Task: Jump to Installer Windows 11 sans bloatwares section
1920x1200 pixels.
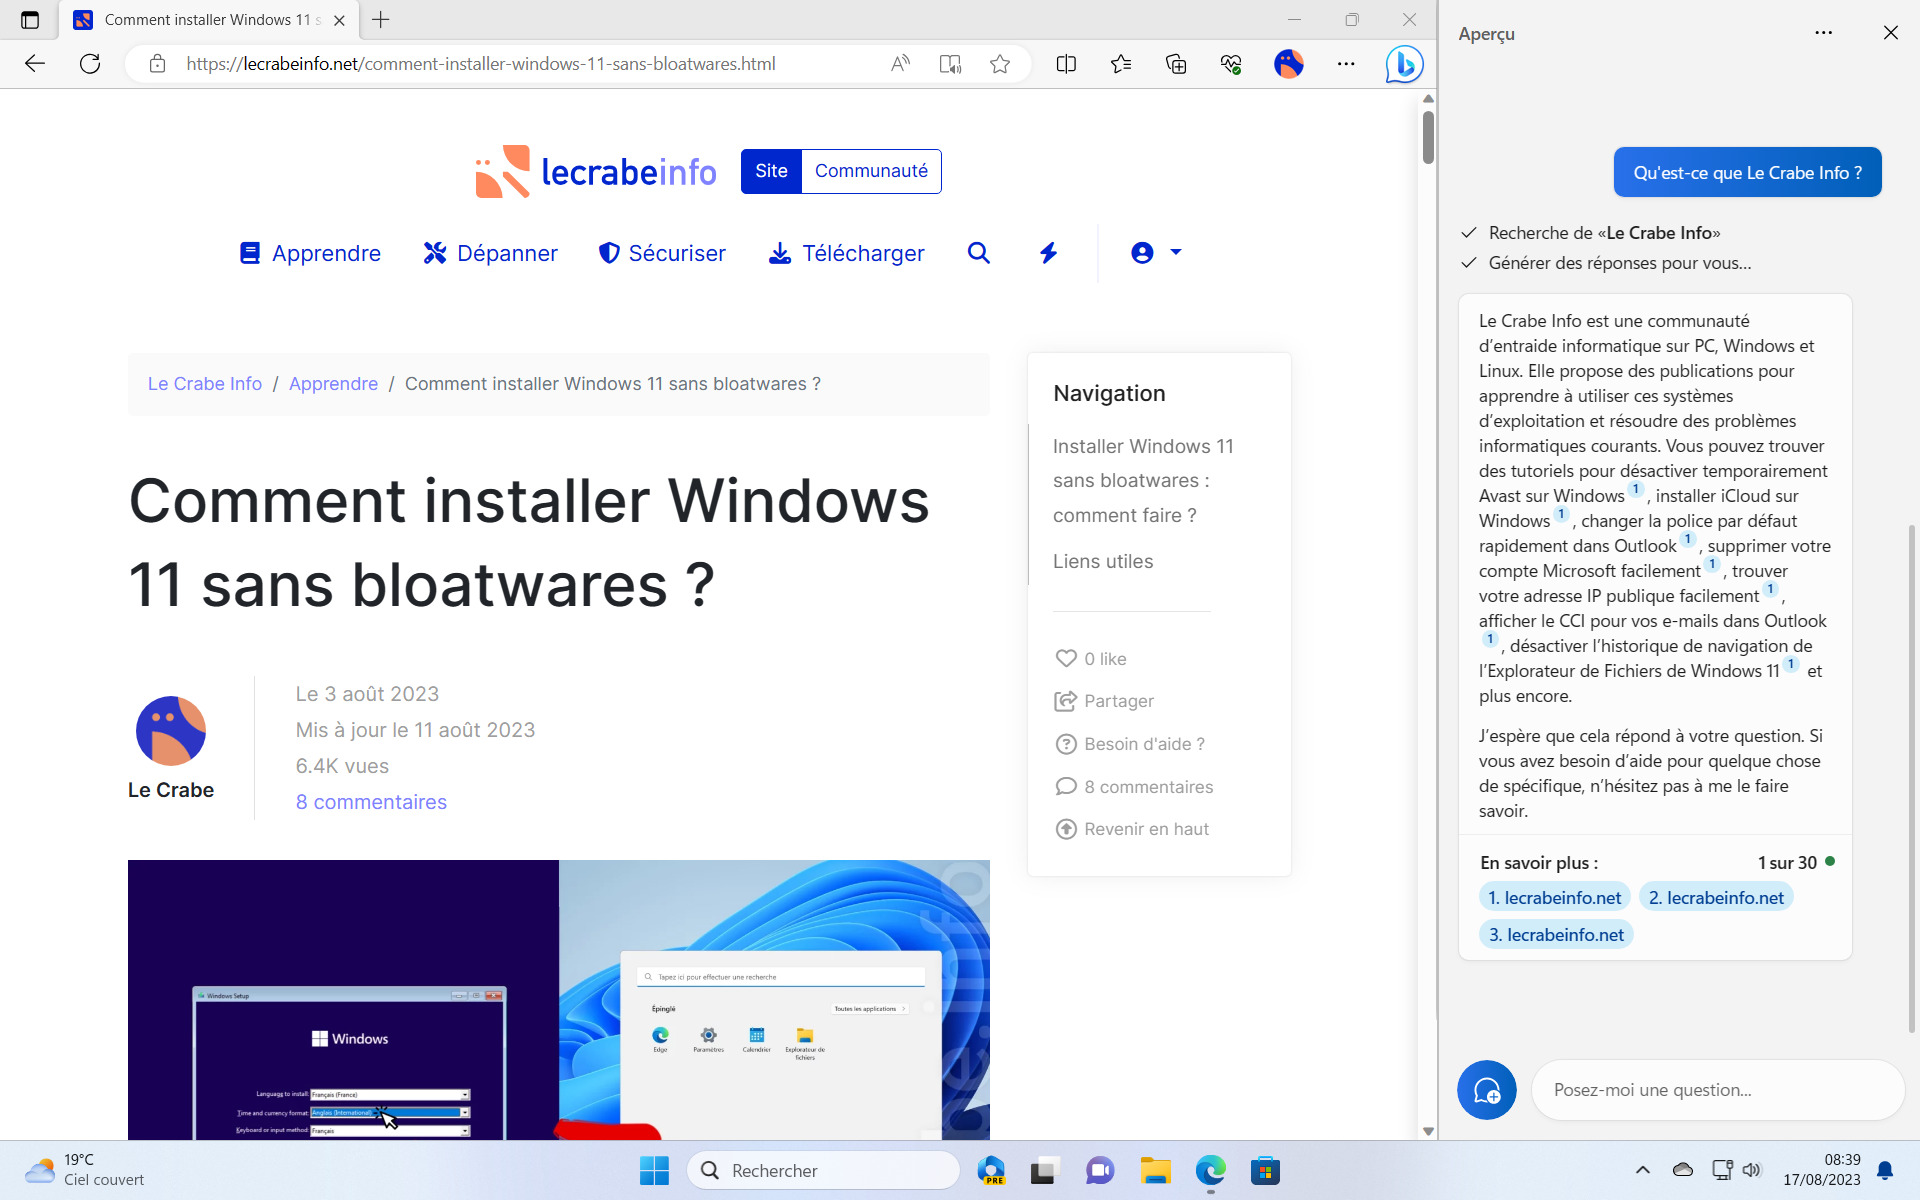Action: [x=1143, y=481]
